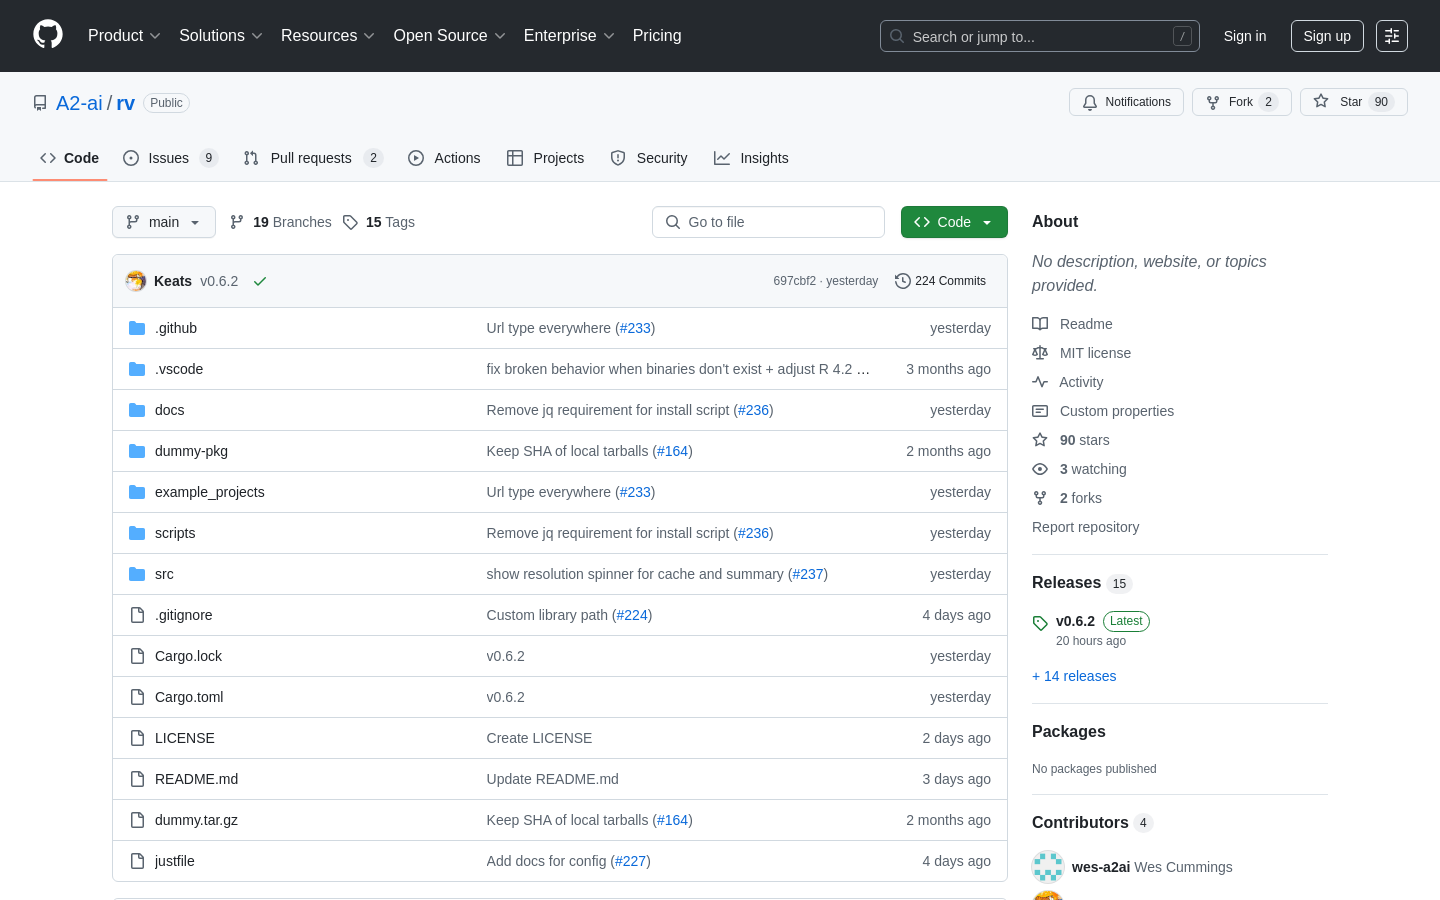Switch to the Actions tab

(444, 158)
